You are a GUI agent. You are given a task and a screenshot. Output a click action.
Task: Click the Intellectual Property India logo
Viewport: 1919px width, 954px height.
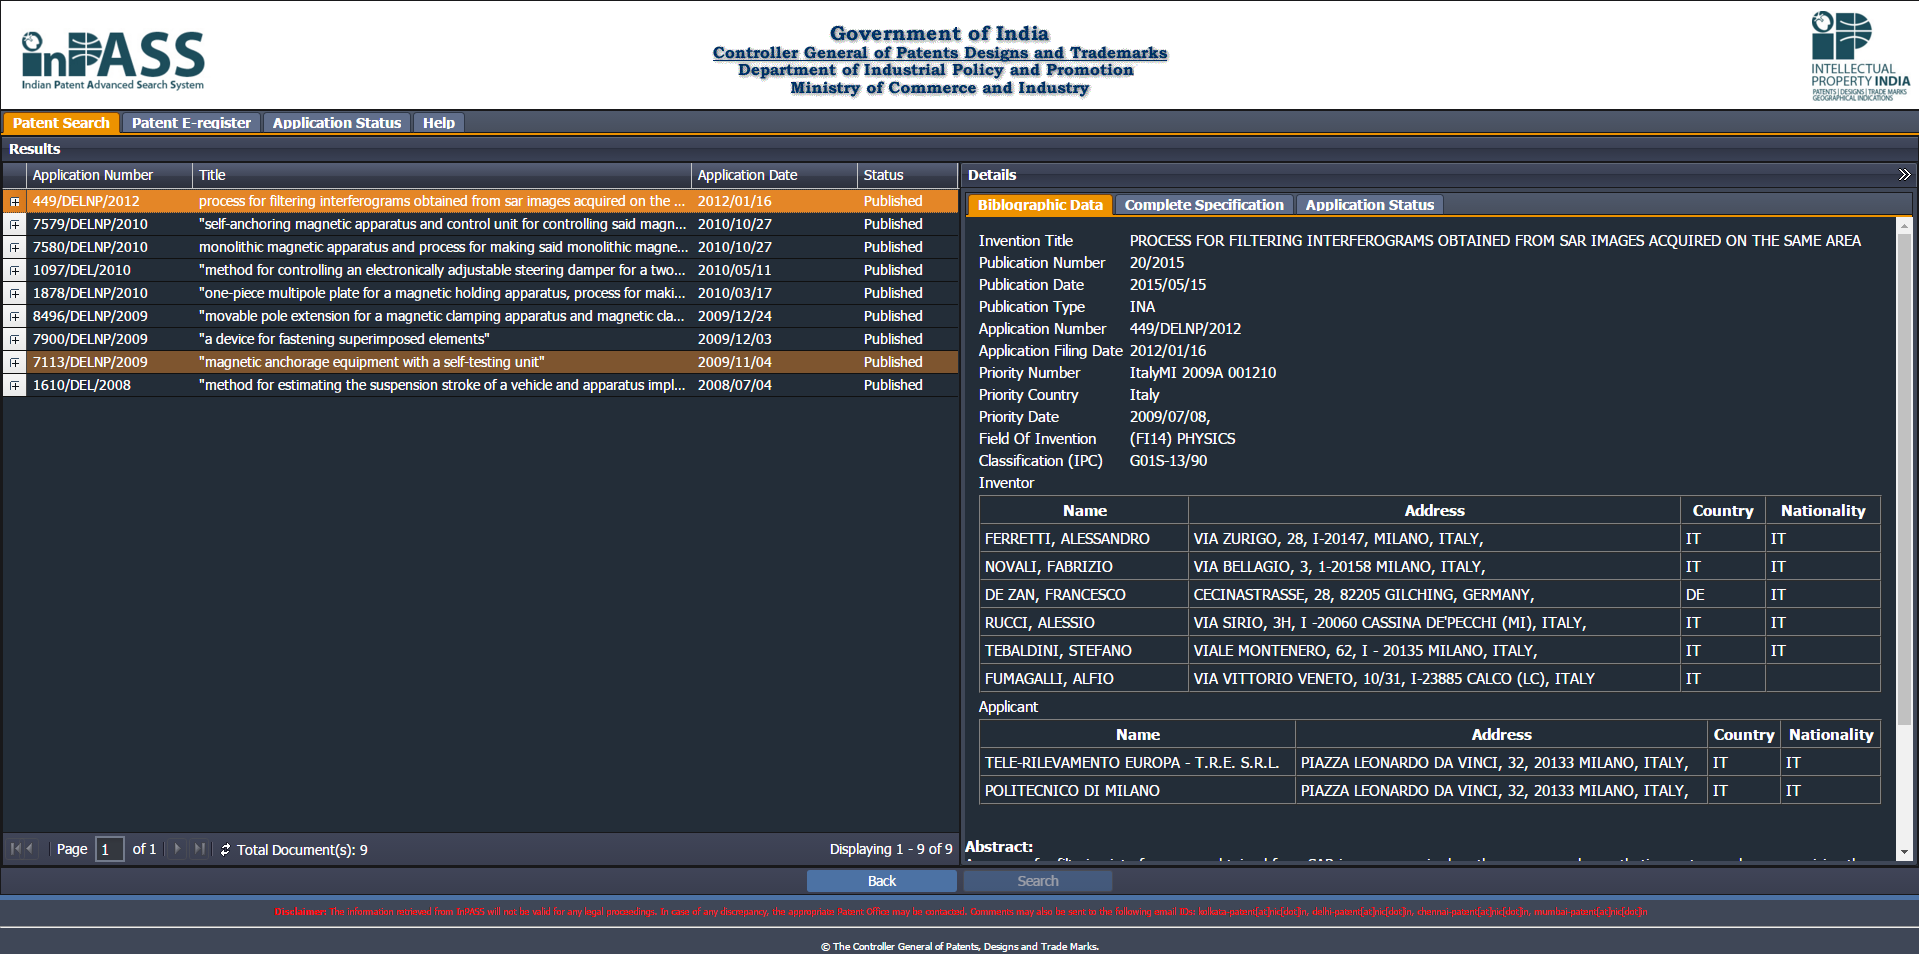click(x=1859, y=56)
